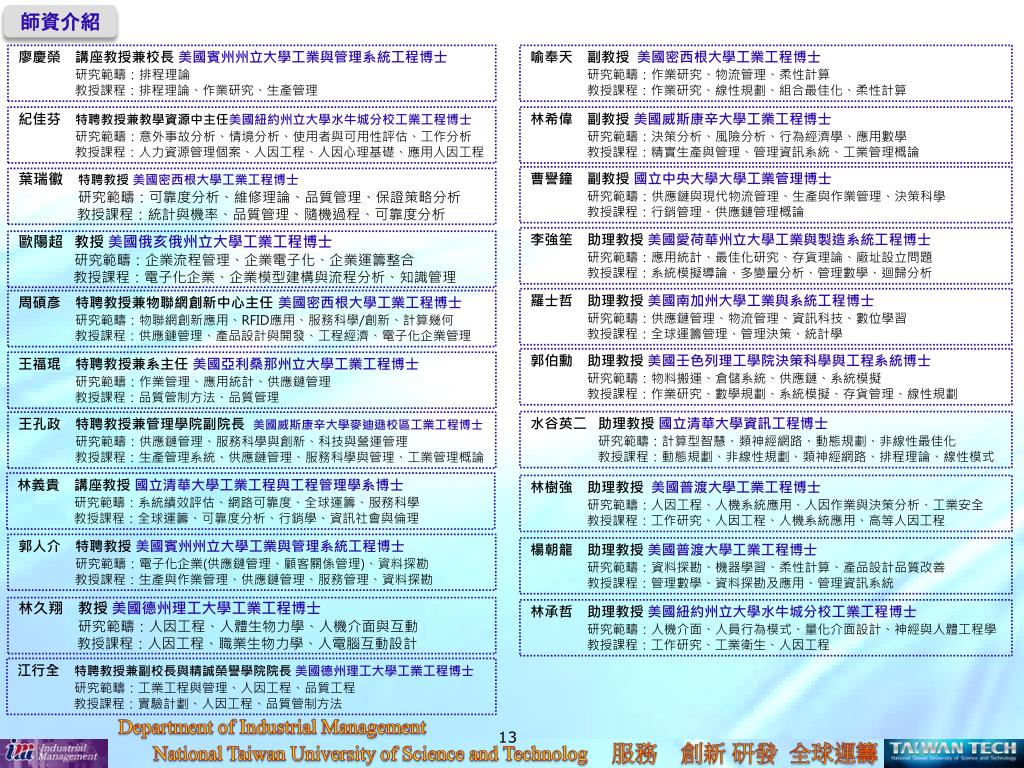Click 江行全's courses line starting 實驗計劃
The height and width of the screenshot is (768, 1024).
[208, 703]
